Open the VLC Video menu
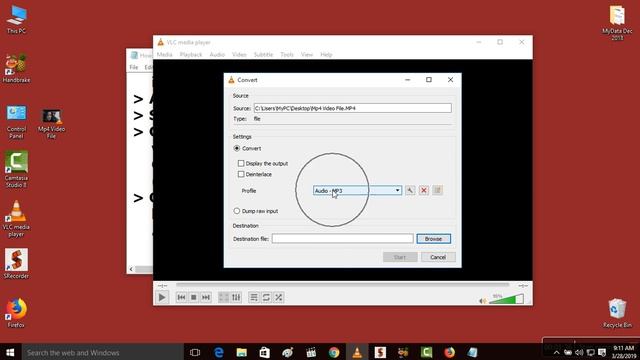 pyautogui.click(x=239, y=54)
